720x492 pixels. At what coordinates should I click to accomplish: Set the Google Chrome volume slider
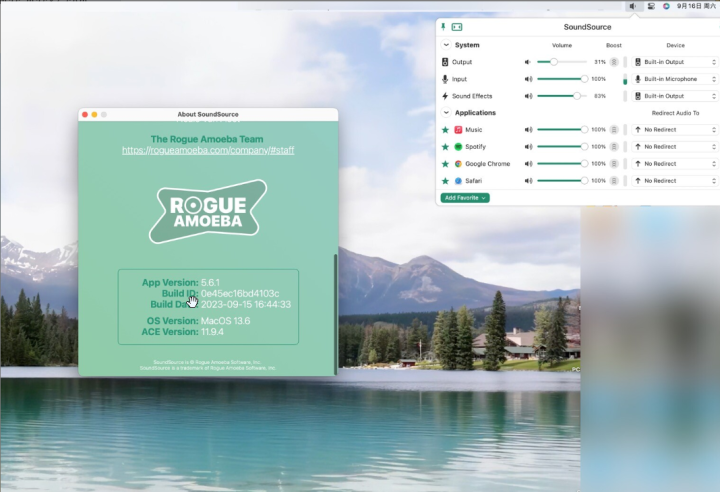[562, 164]
